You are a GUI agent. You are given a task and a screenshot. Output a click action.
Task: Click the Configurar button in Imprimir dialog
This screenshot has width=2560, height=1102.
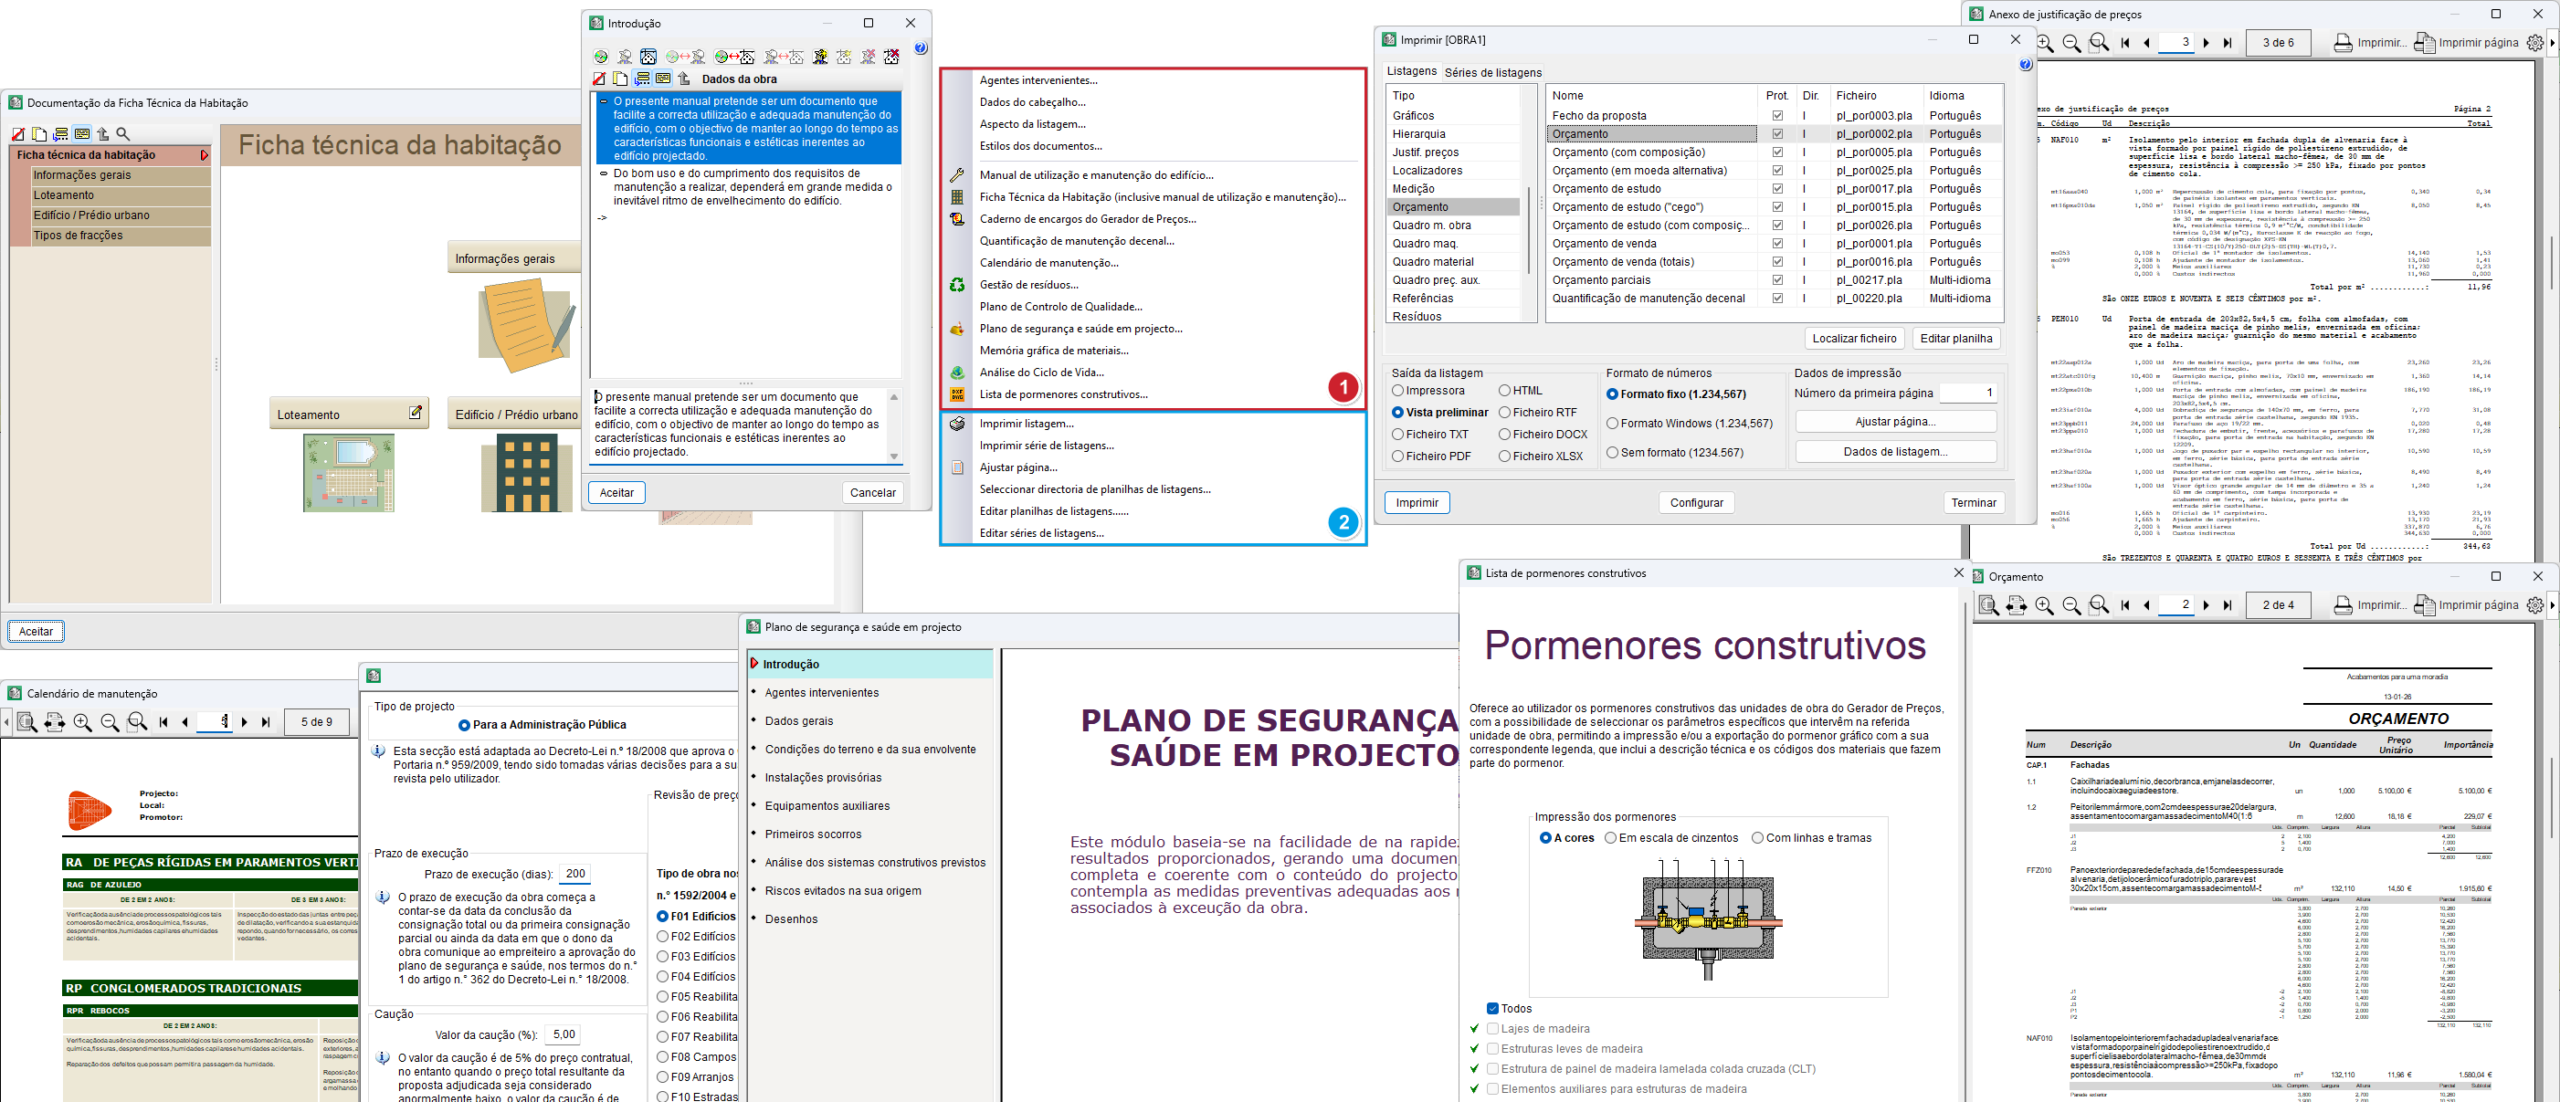pos(1696,503)
